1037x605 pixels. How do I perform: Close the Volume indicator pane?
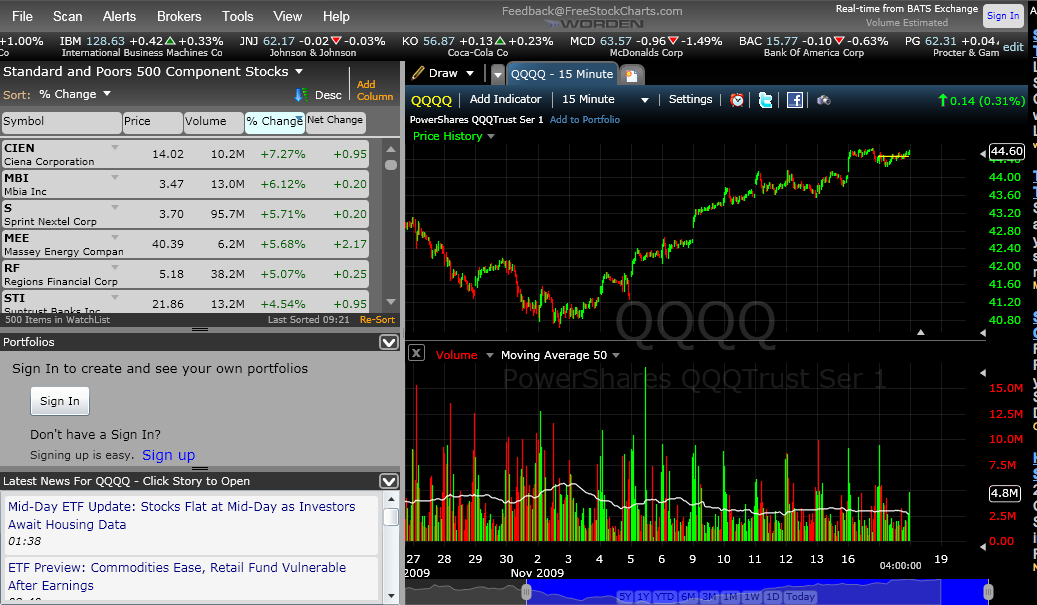pos(416,353)
